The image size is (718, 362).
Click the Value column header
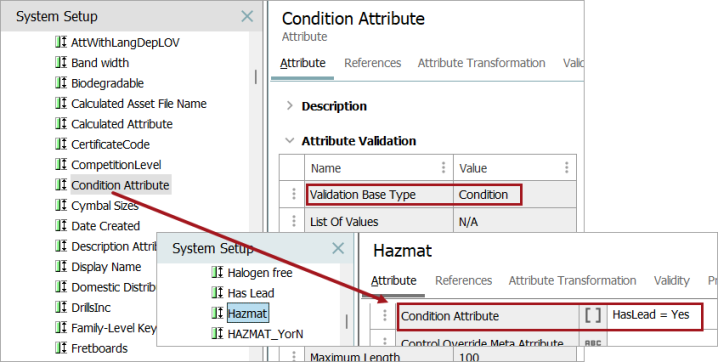(515, 168)
